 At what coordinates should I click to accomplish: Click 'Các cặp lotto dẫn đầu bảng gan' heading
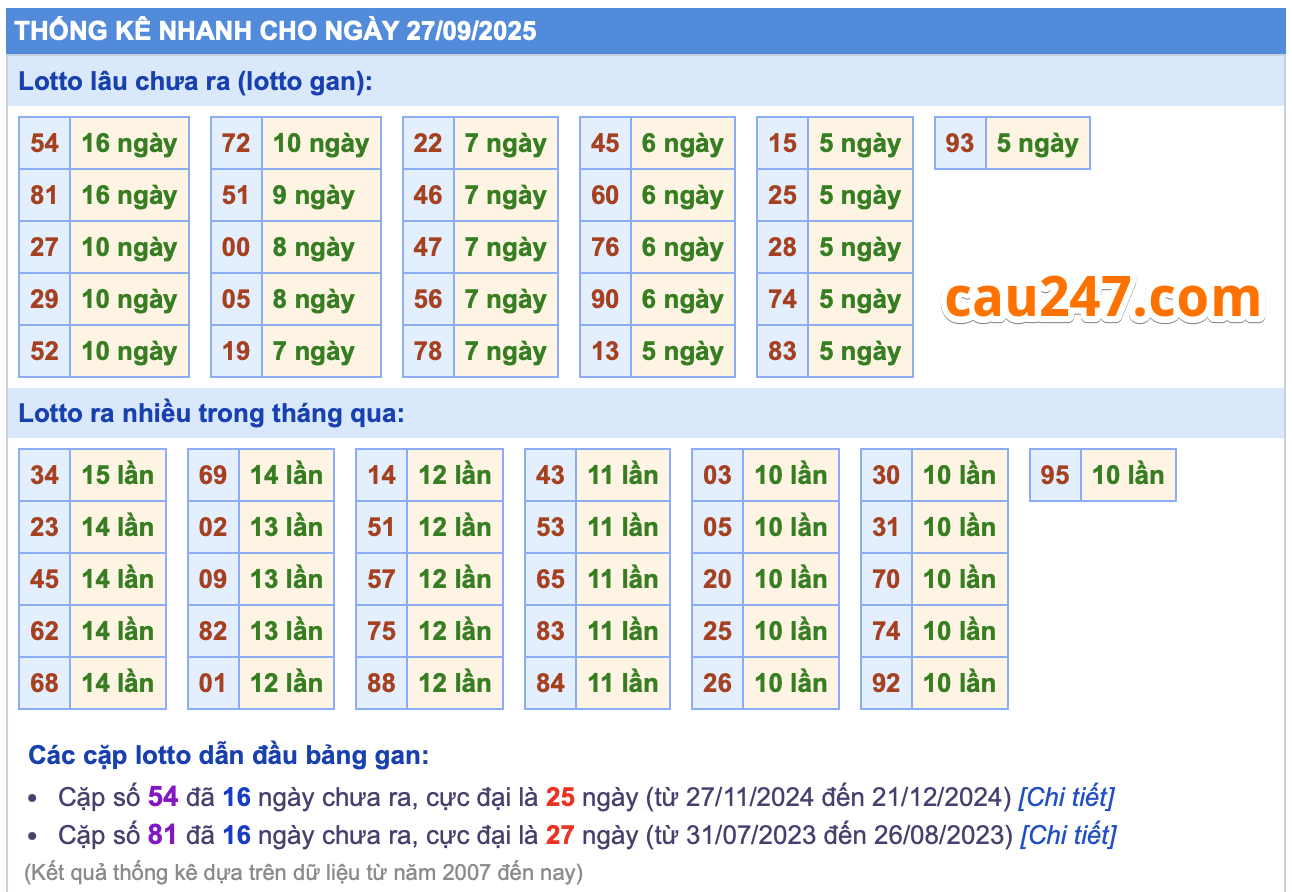coord(228,755)
